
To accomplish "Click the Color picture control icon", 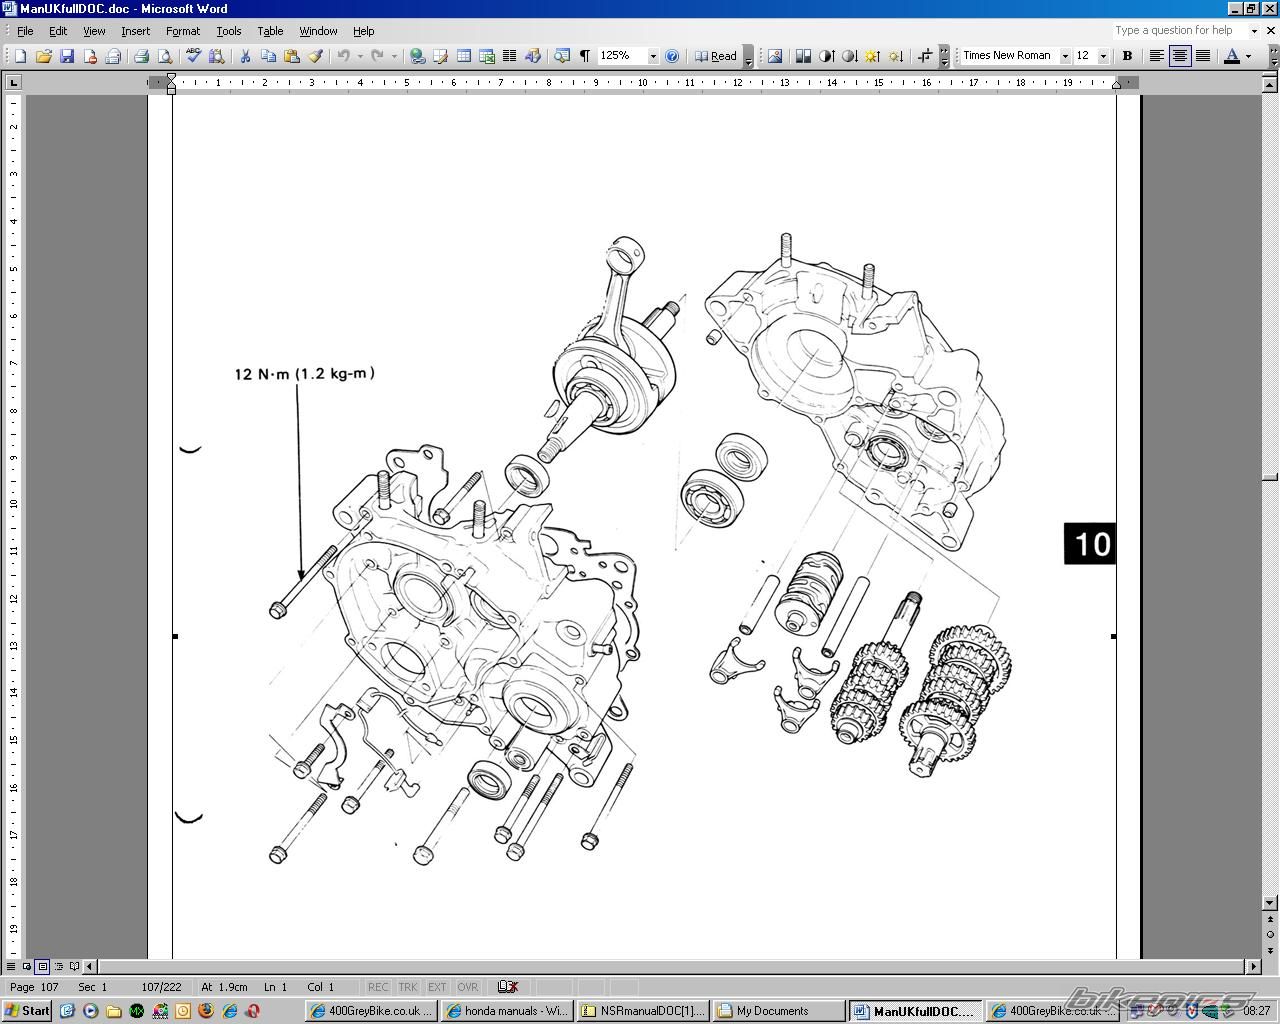I will pyautogui.click(x=803, y=56).
